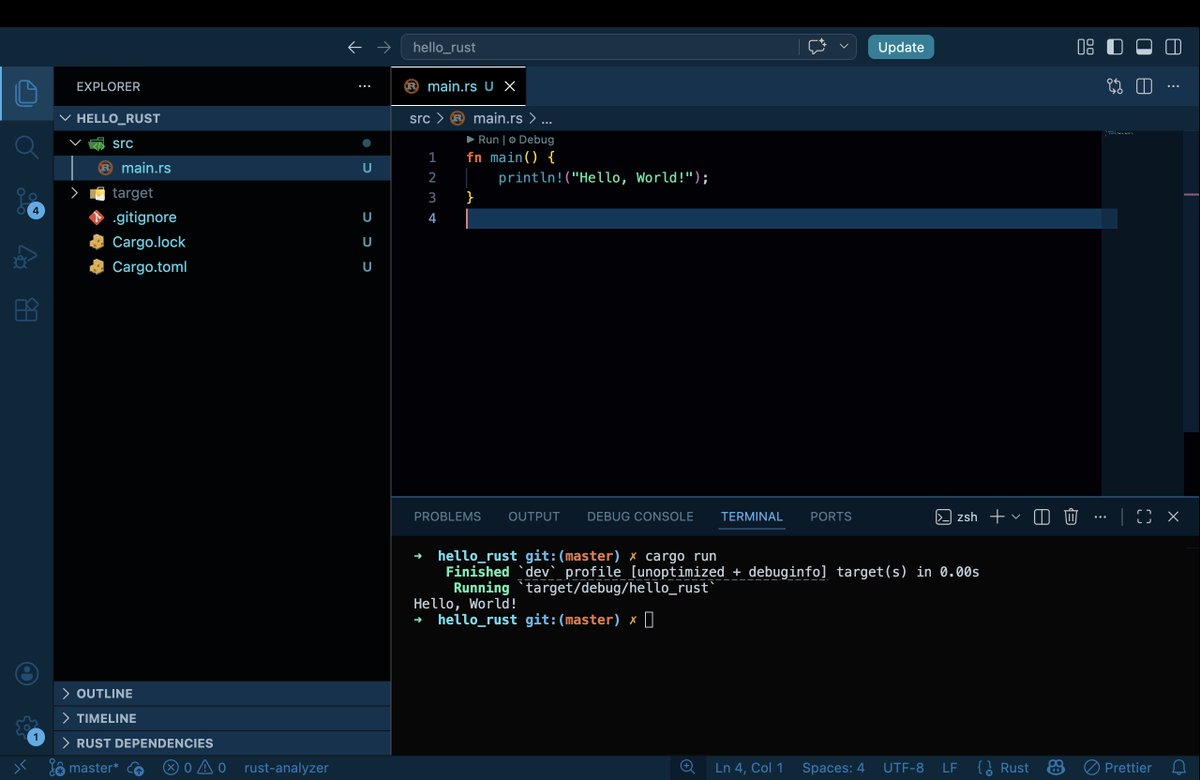Open terminal panel more actions ellipsis
The image size is (1200, 780).
(x=1101, y=517)
